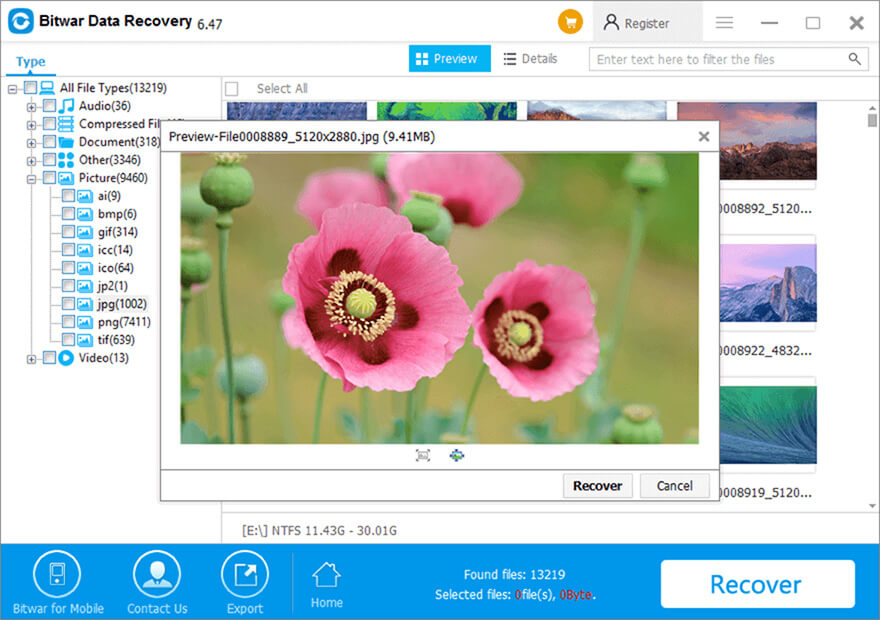880x620 pixels.
Task: Expand the Other(3346) node
Action: [x=31, y=161]
